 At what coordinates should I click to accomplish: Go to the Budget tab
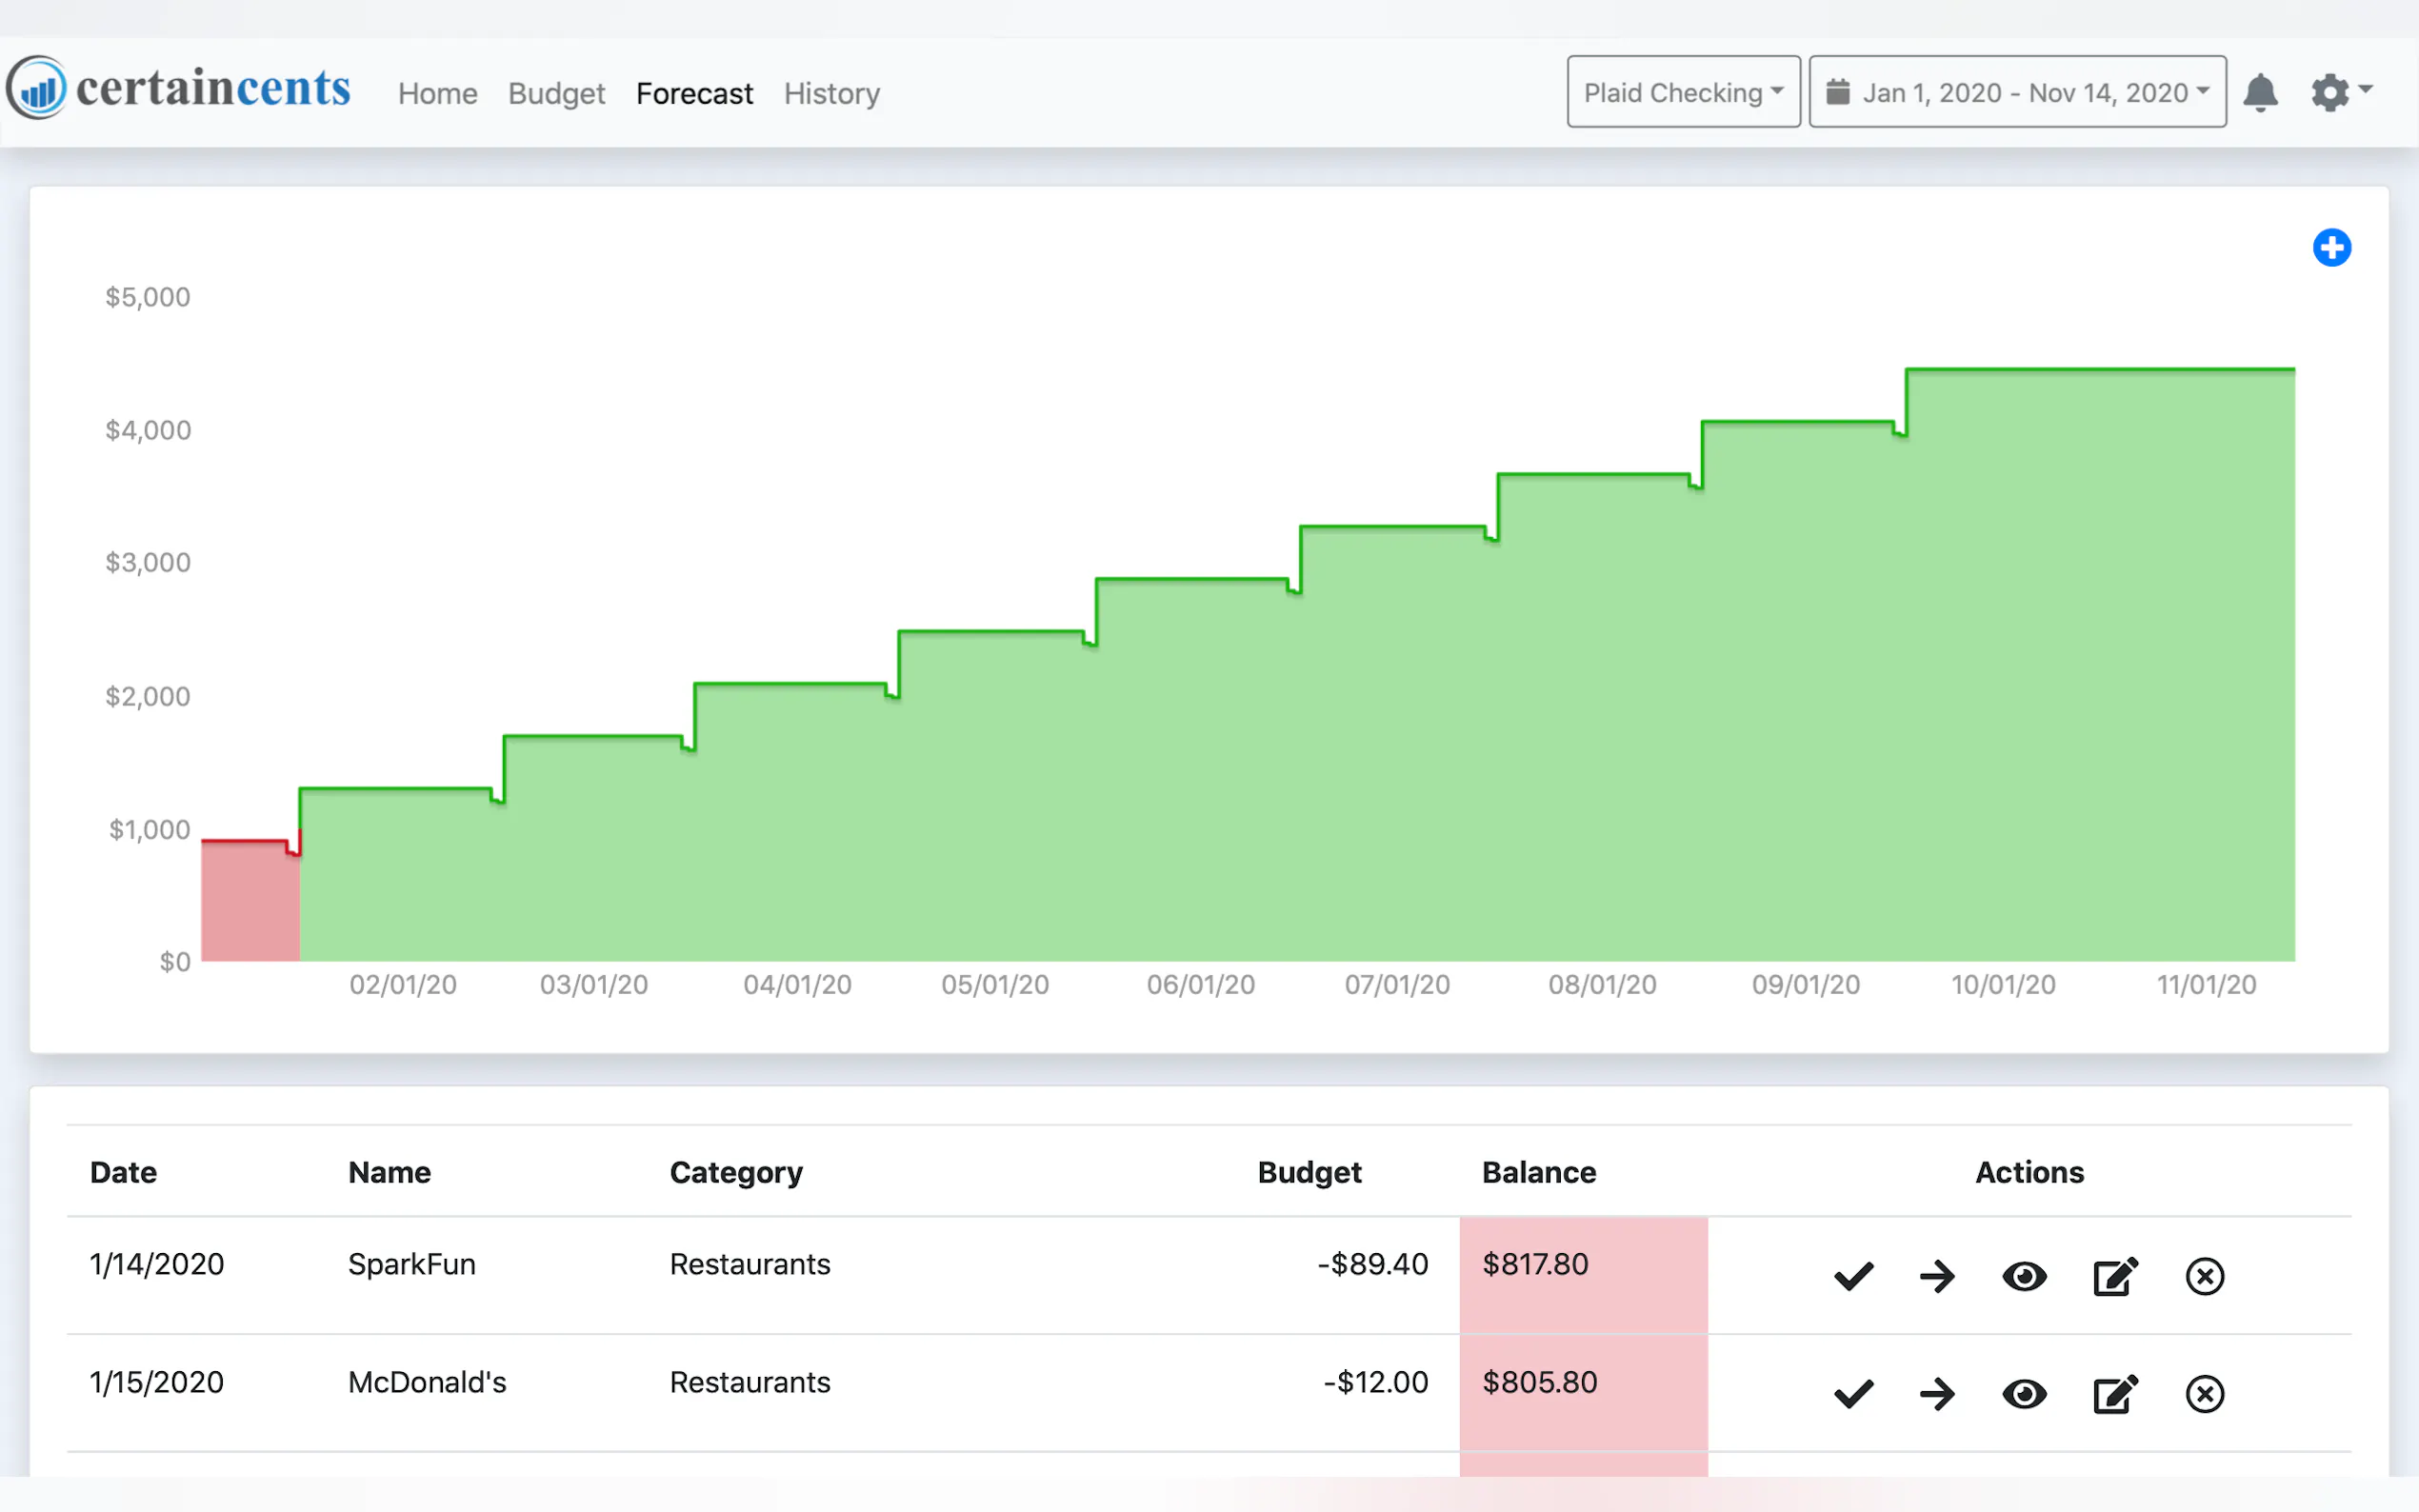tap(556, 93)
